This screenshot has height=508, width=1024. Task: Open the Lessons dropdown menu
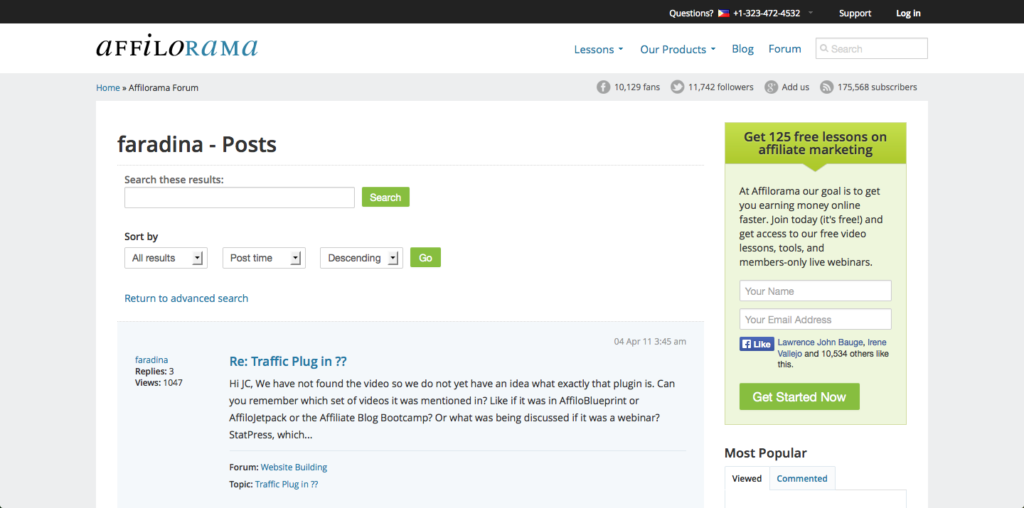(598, 49)
